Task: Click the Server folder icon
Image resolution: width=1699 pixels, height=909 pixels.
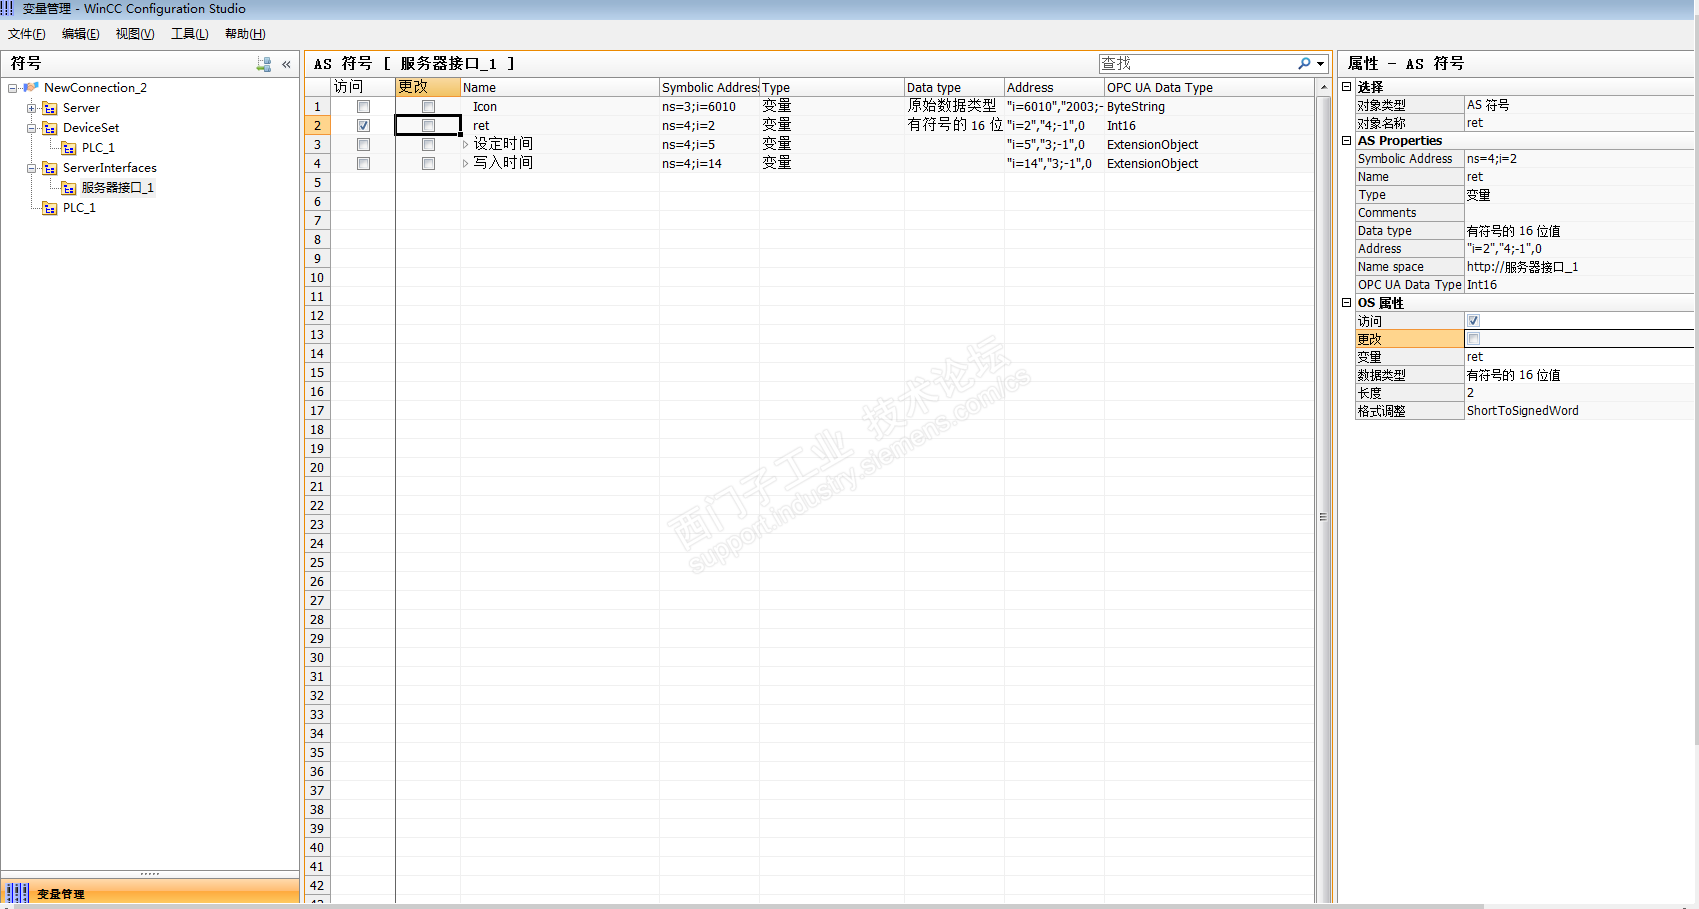Action: point(50,108)
